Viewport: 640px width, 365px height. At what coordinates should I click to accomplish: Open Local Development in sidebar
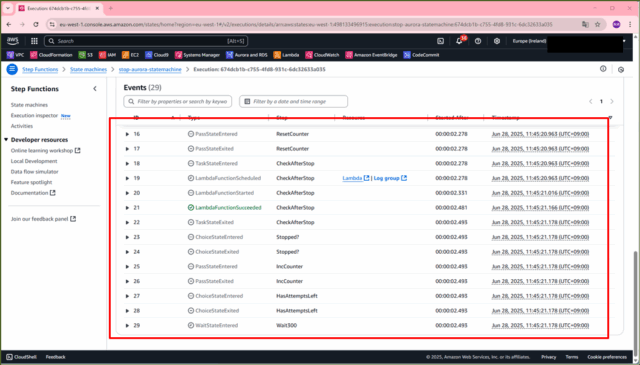tap(34, 161)
